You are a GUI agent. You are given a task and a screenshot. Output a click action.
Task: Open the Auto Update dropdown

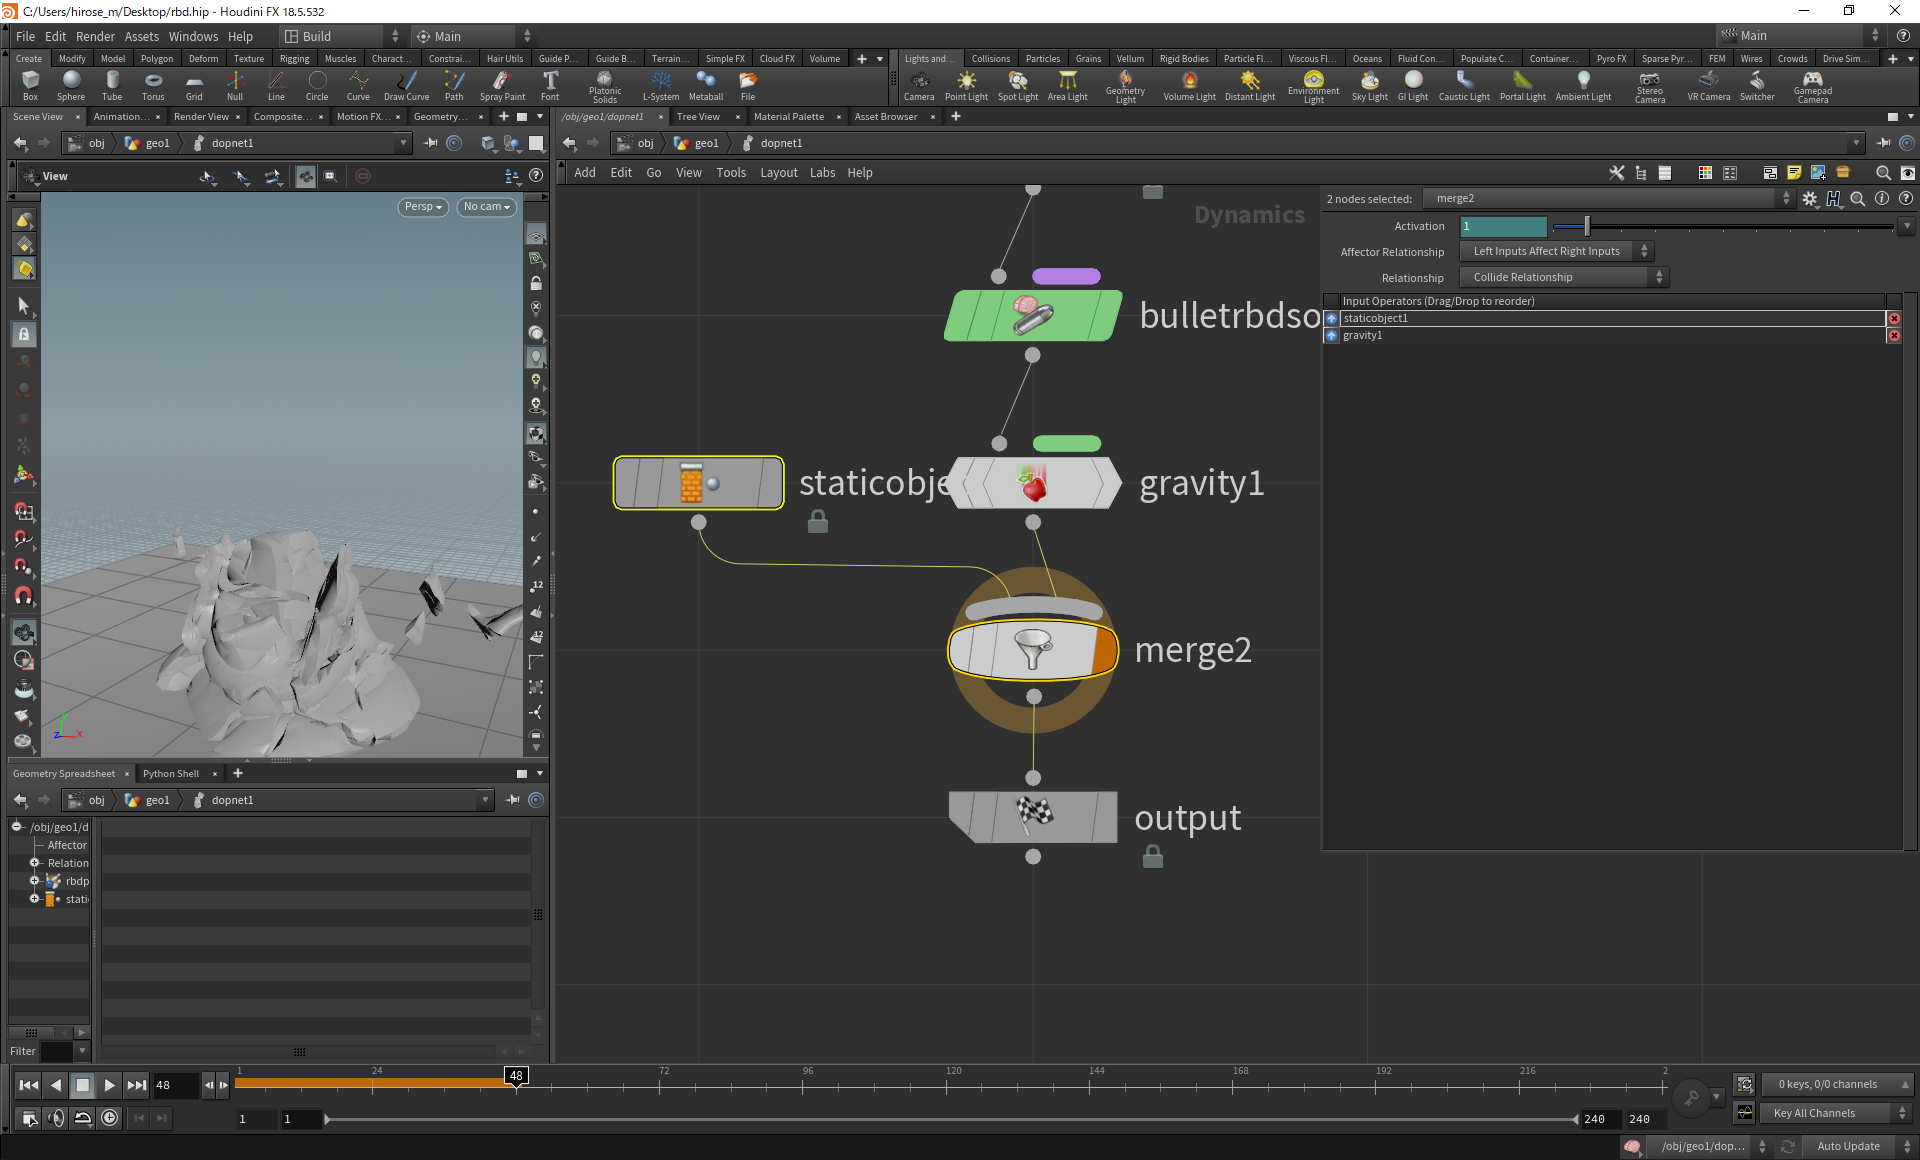(1860, 1146)
